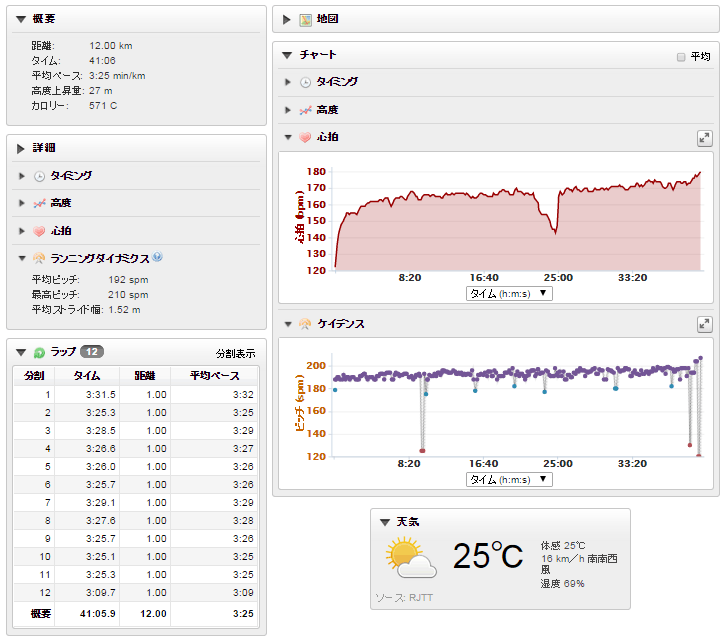Open the タイム dropdown under heart rate chart
The image size is (727, 641).
click(x=509, y=294)
